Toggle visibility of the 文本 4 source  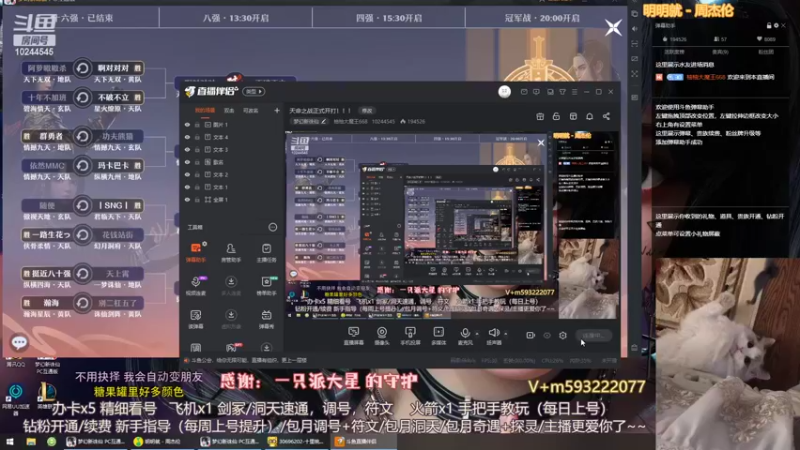point(187,137)
